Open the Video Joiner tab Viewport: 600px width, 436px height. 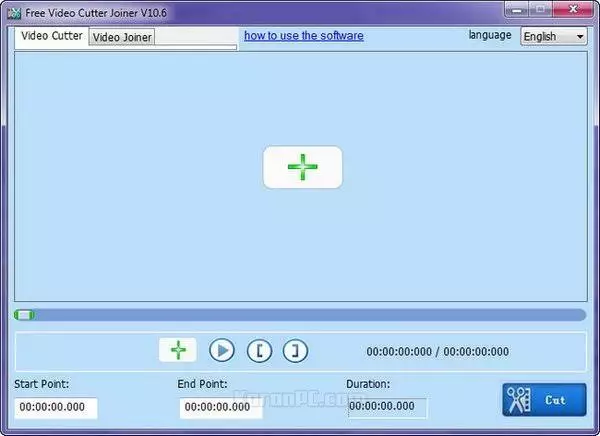pos(122,37)
